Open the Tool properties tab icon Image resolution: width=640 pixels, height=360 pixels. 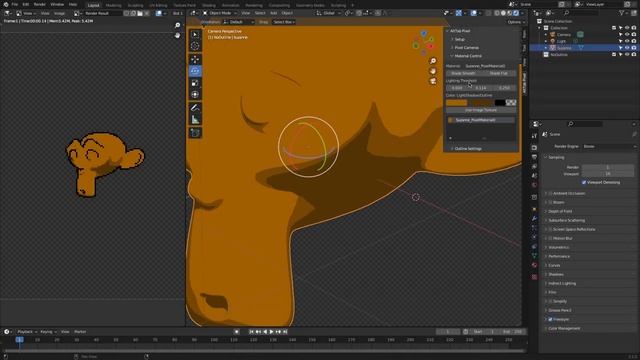point(534,136)
